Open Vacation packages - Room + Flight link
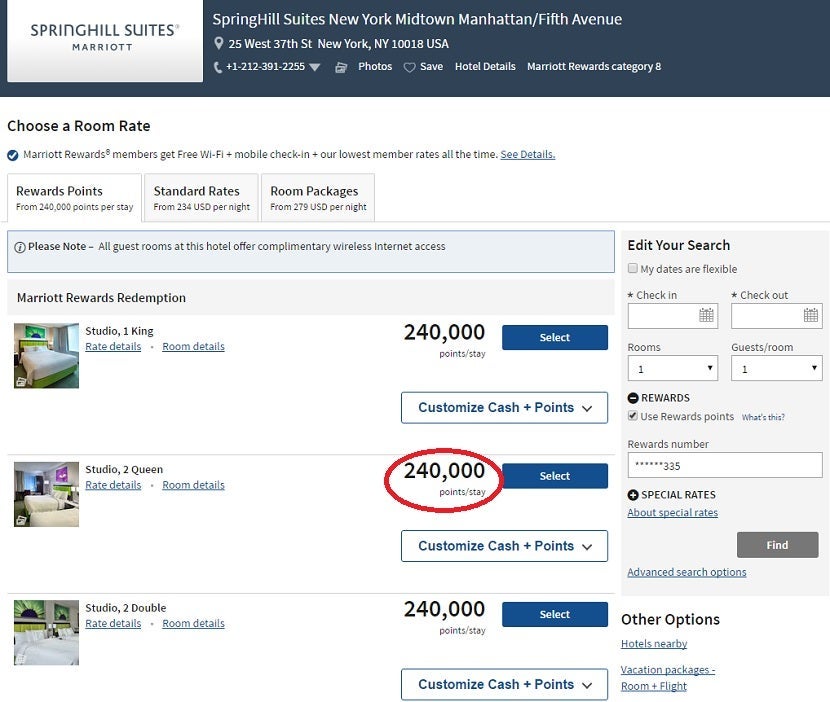830x702 pixels. (668, 678)
